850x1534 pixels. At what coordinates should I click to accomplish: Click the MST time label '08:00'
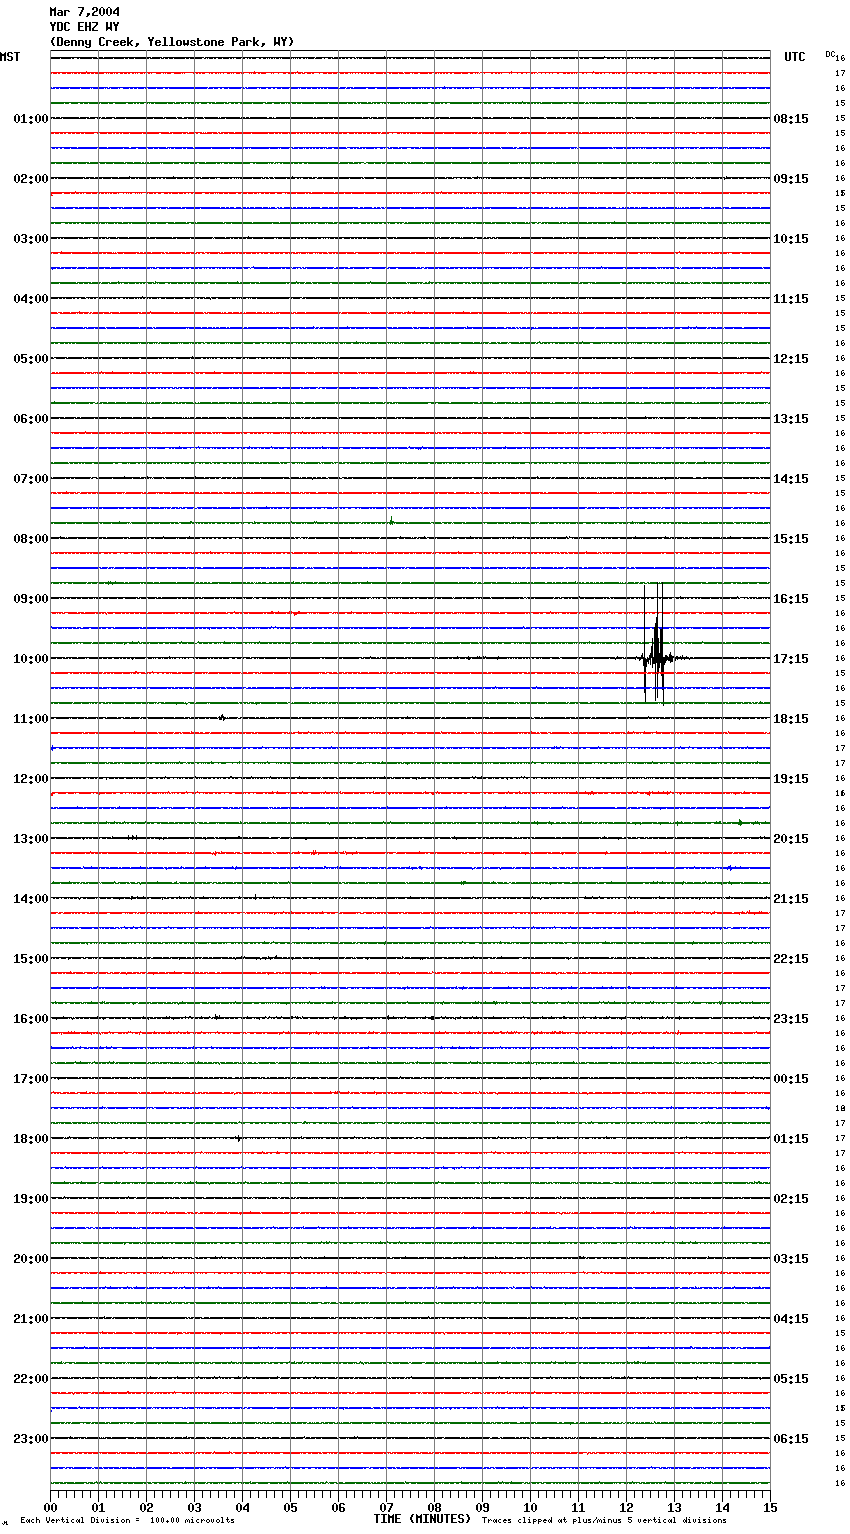30,539
